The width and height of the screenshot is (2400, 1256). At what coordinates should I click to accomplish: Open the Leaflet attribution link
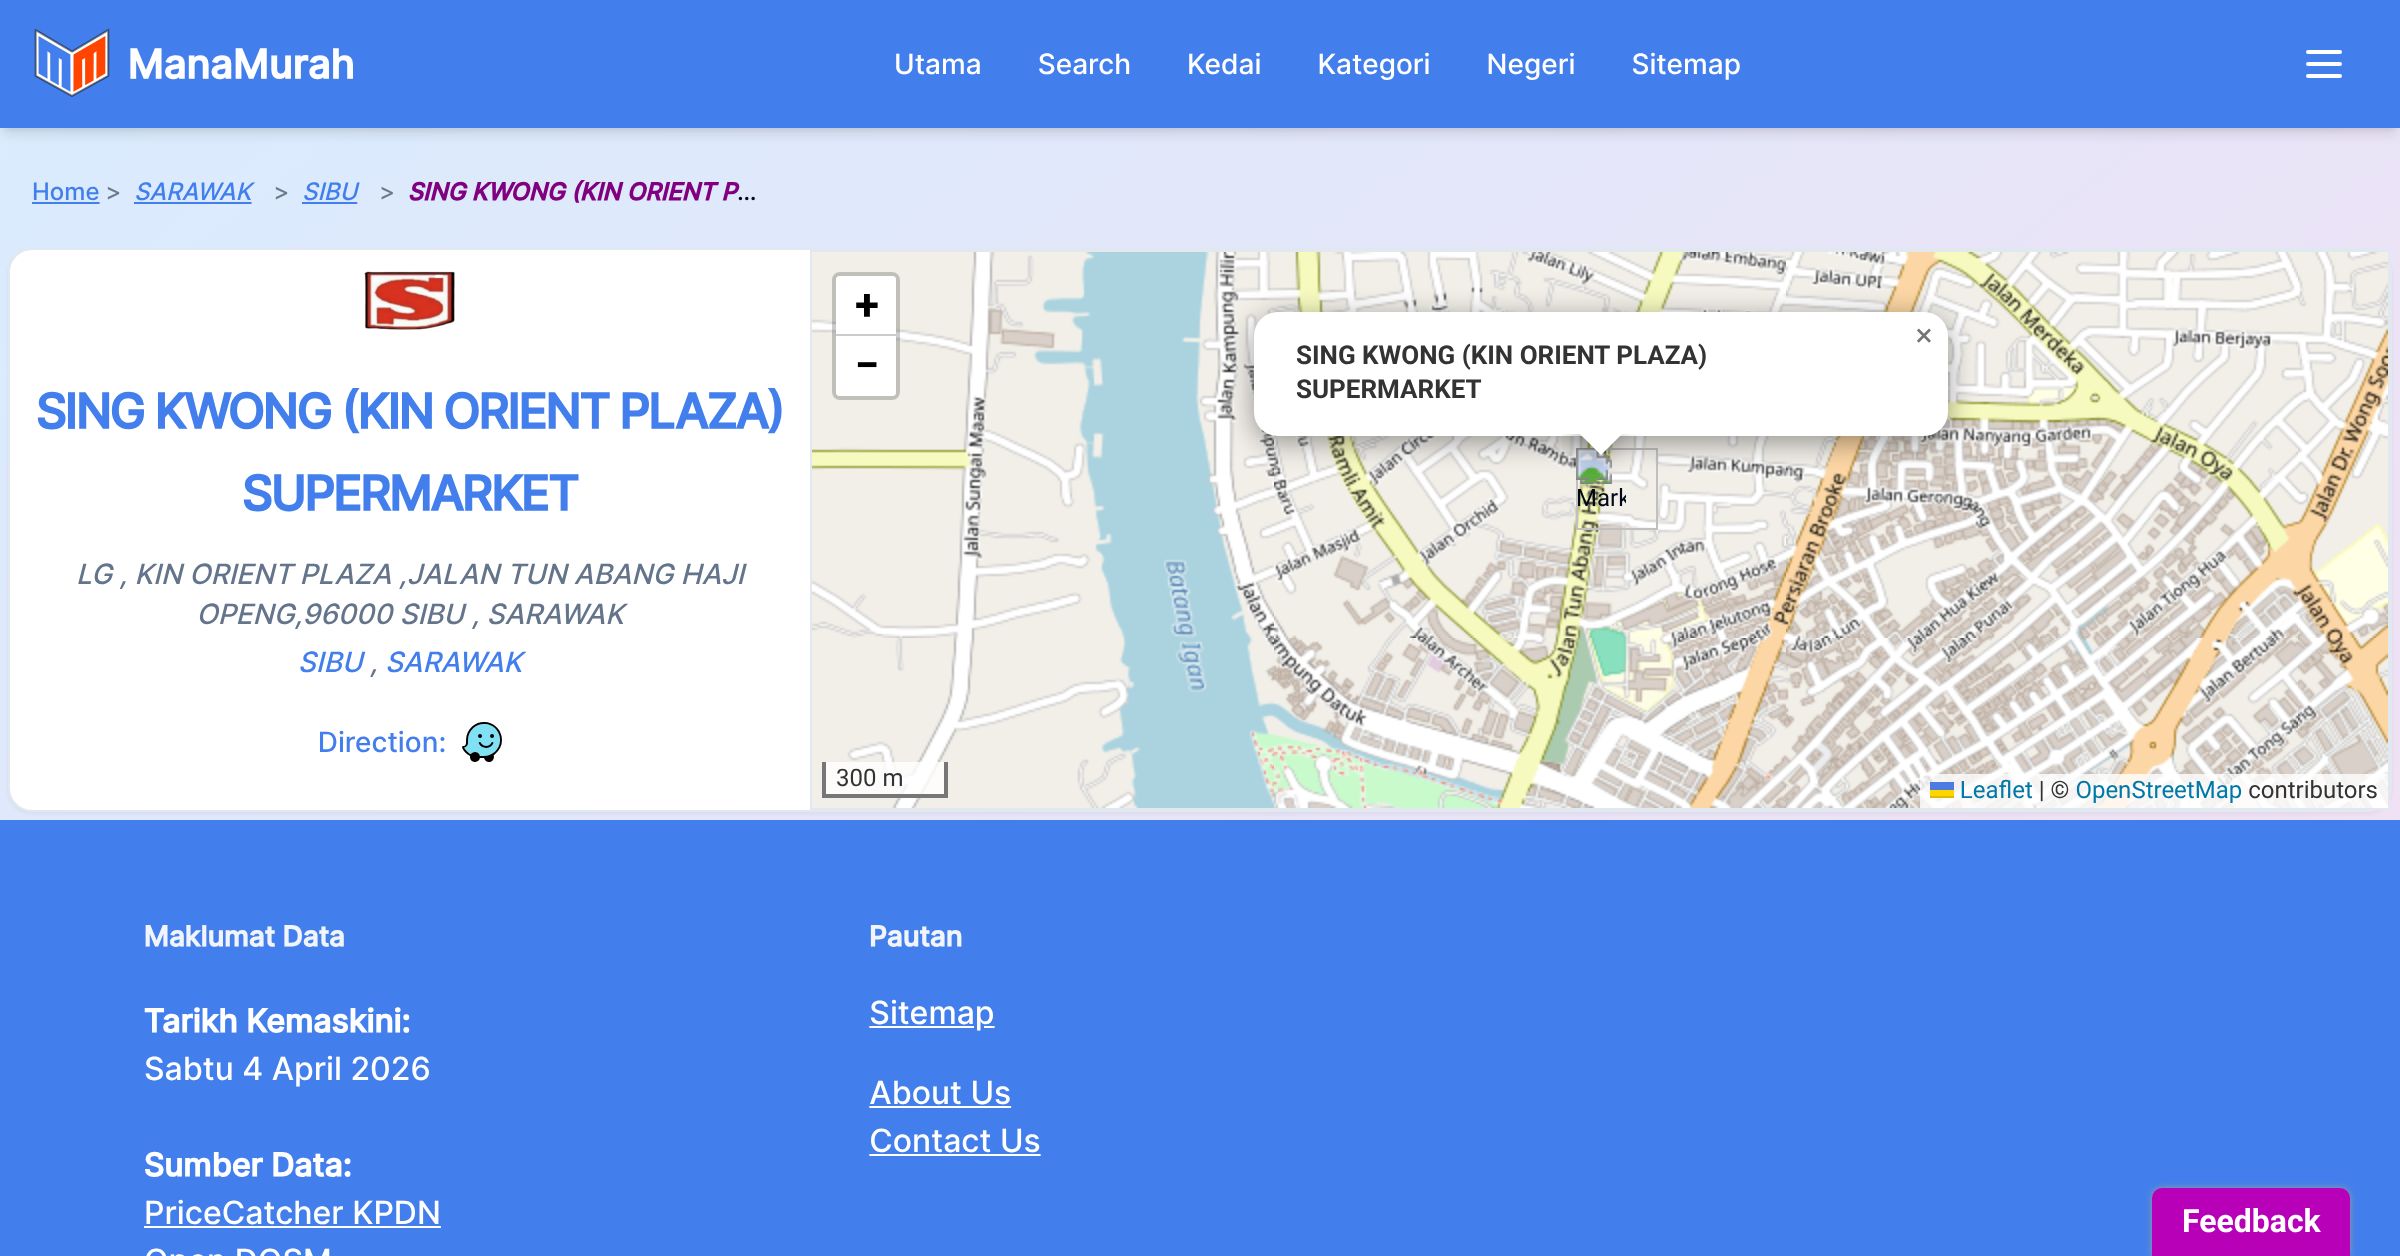coord(1994,790)
